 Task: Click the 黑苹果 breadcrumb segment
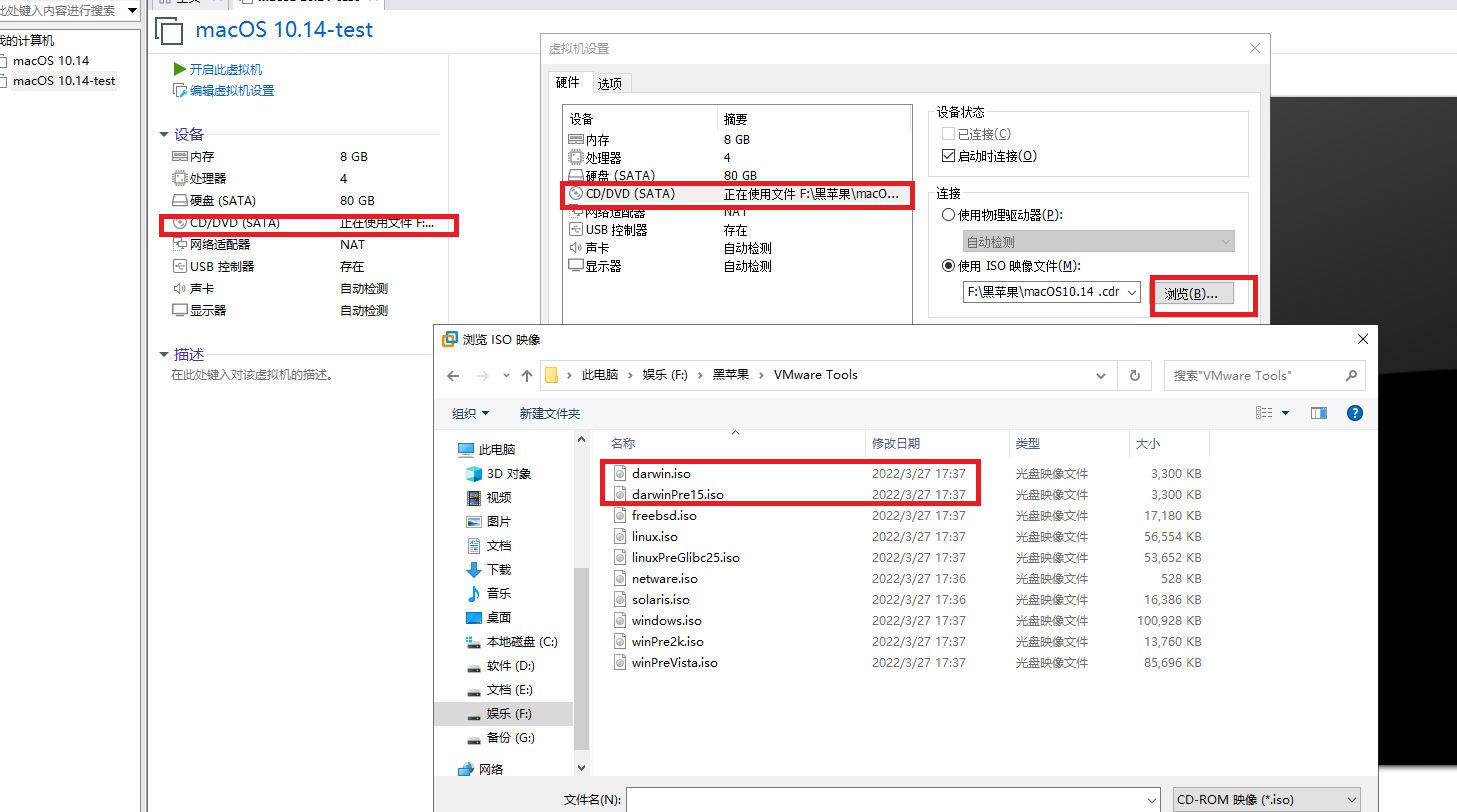pos(731,375)
